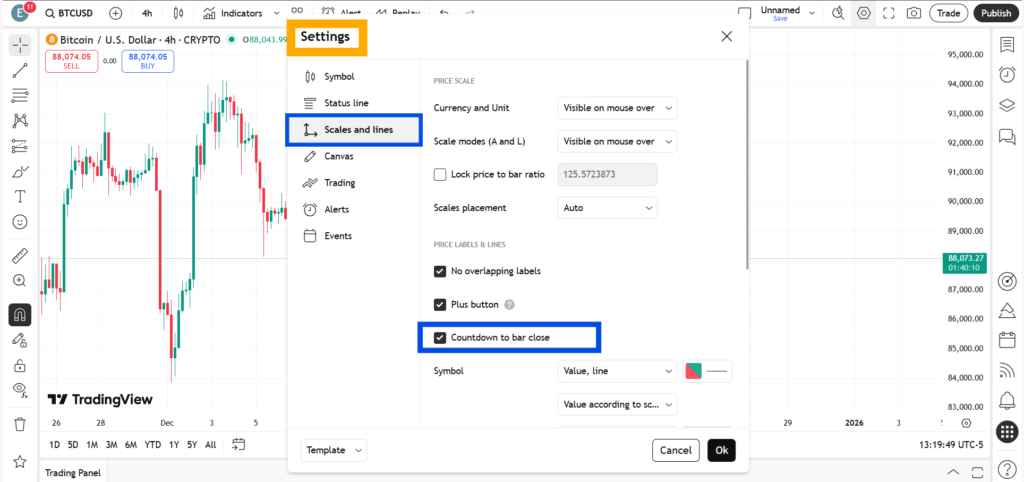1024x482 pixels.
Task: Select the Magnet mode tool
Action: [20, 315]
